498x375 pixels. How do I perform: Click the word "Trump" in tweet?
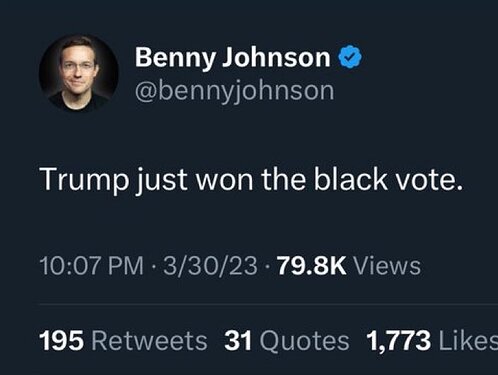[84, 180]
